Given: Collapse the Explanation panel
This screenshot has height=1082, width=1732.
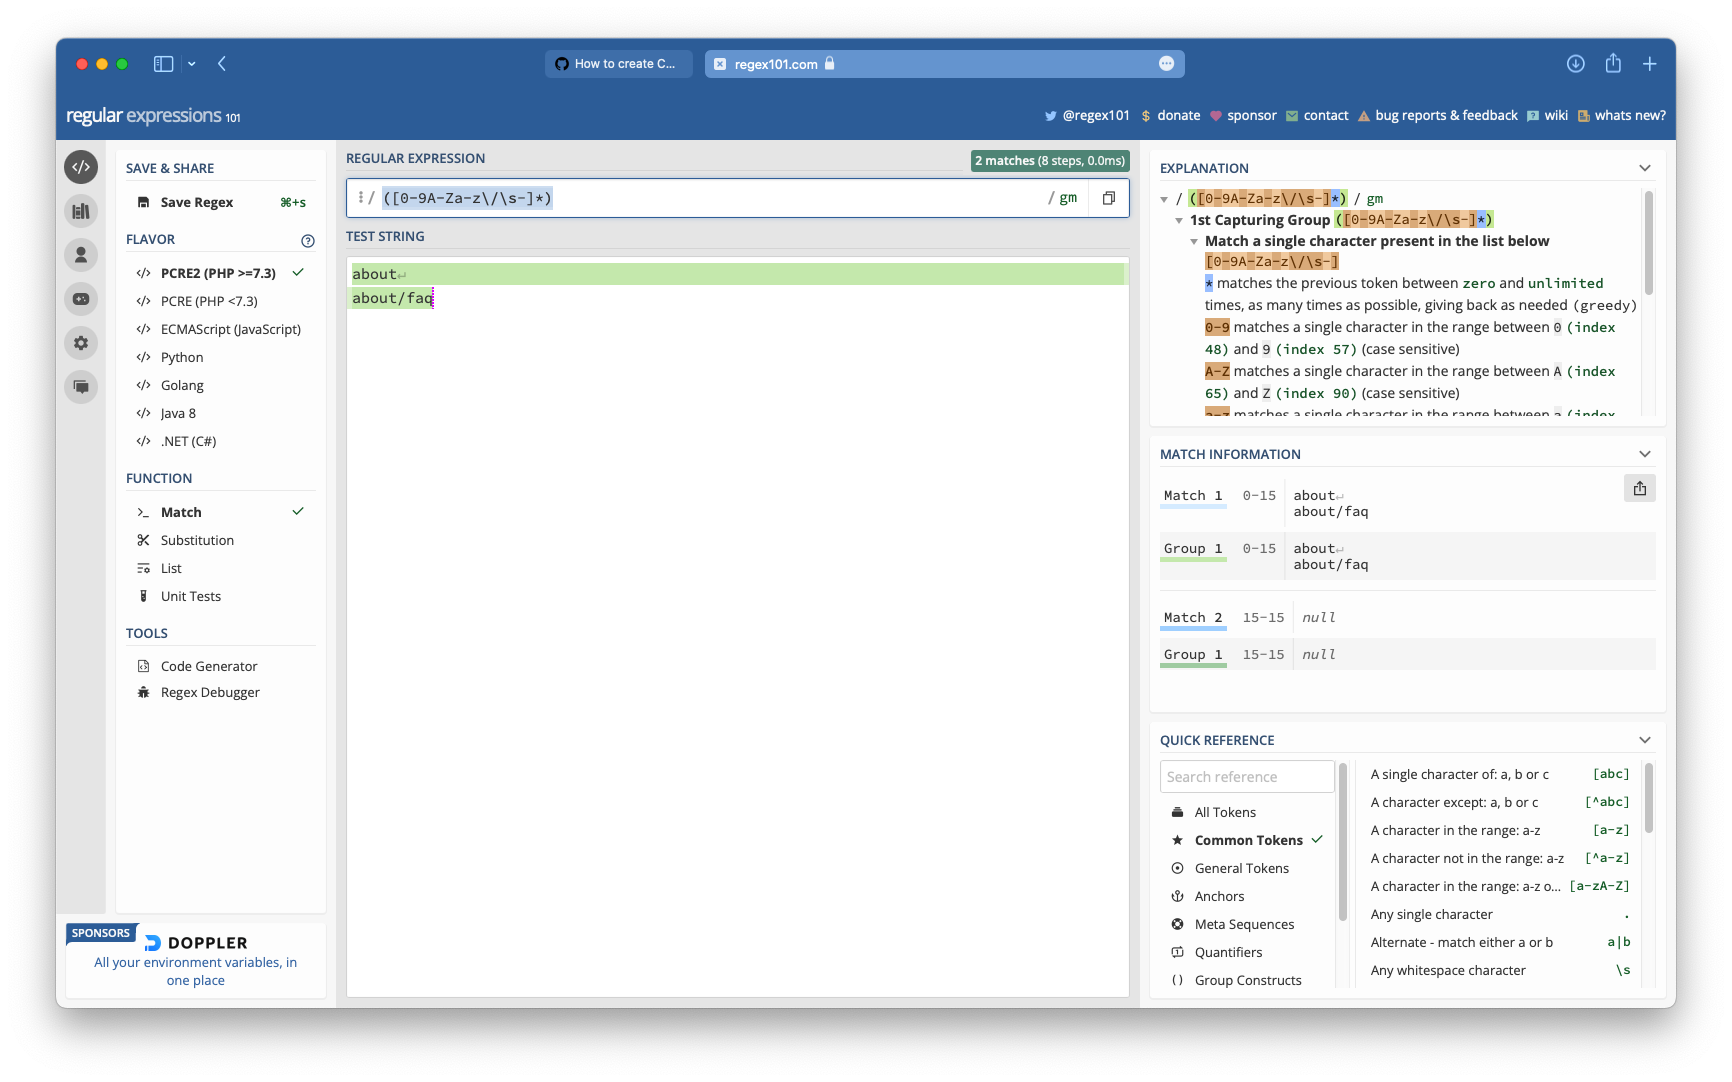Looking at the screenshot, I should click(1645, 167).
